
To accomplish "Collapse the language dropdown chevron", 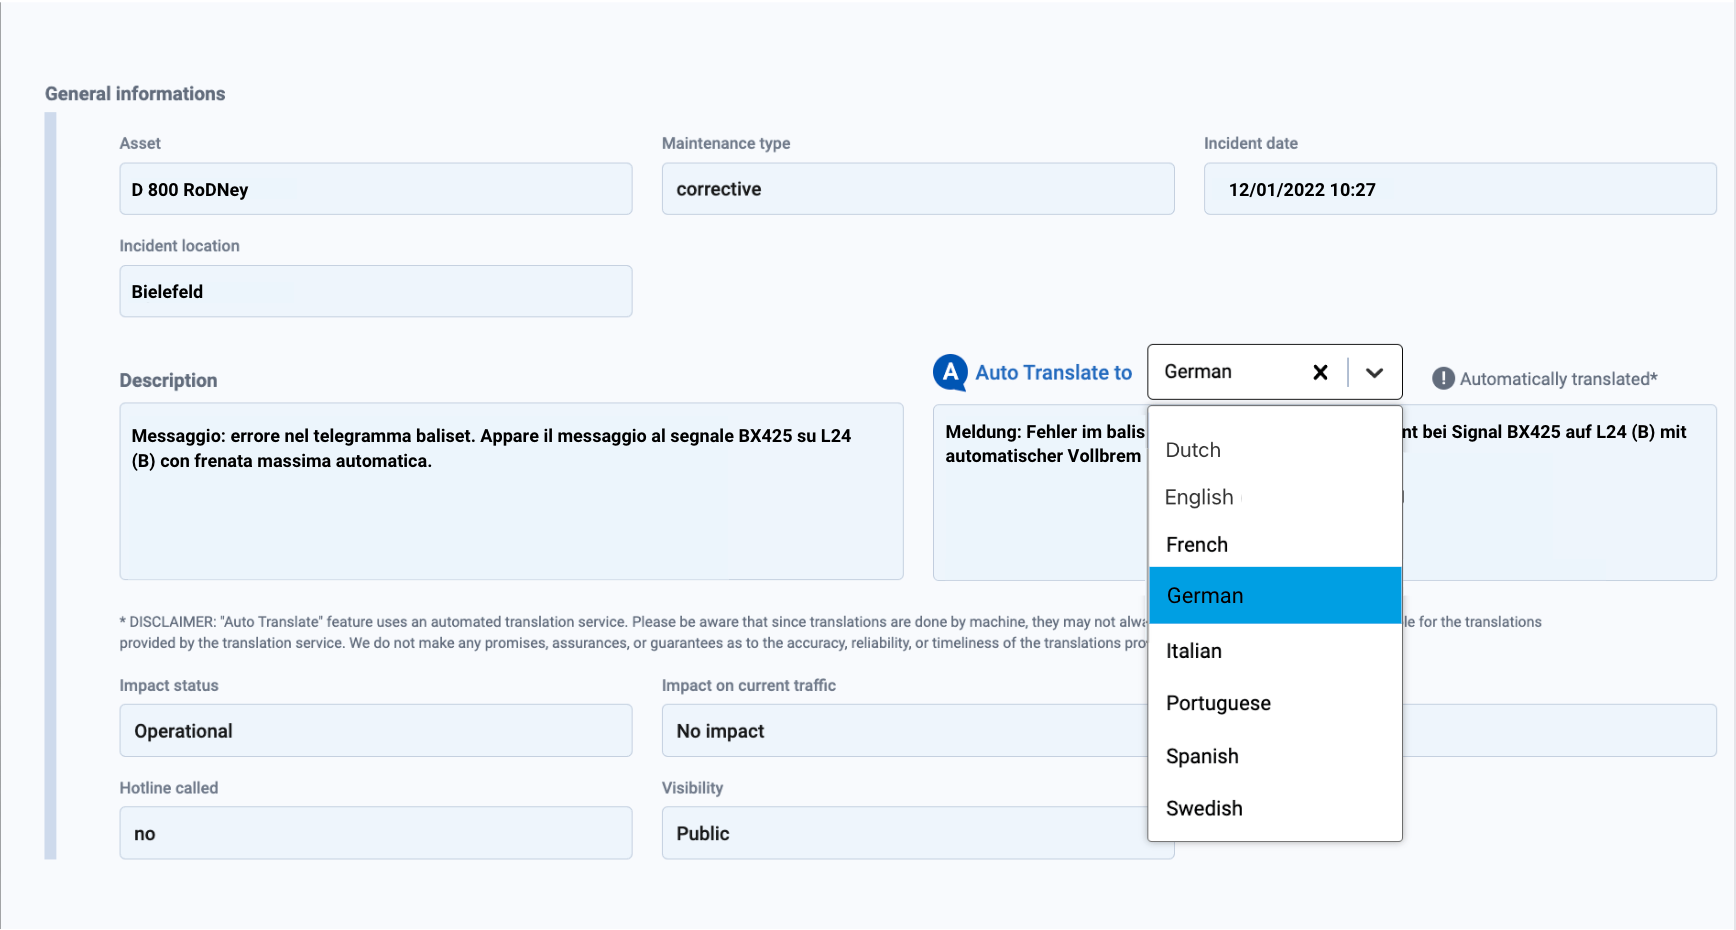I will pyautogui.click(x=1374, y=373).
